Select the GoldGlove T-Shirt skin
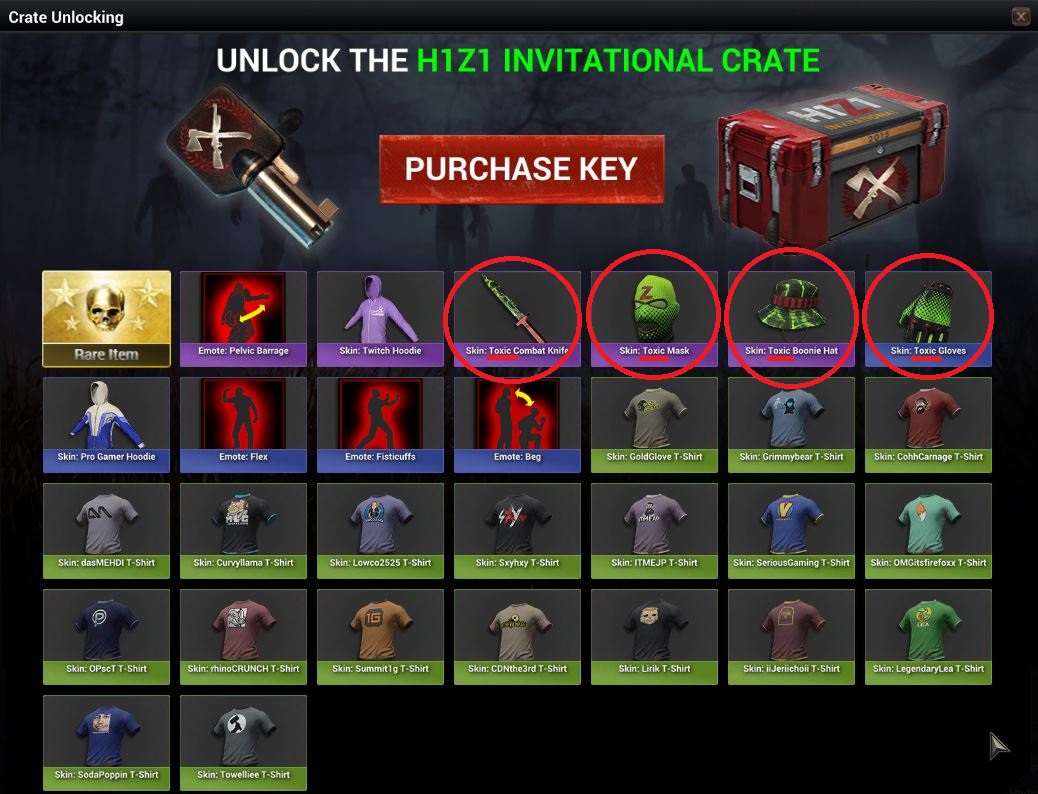Viewport: 1038px width, 794px height. pos(655,424)
